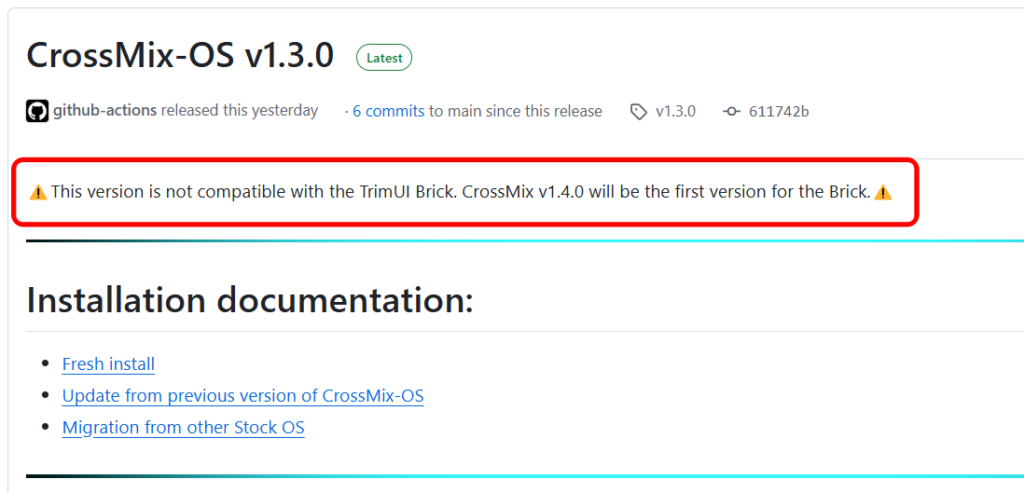Screen dimensions: 1024x493
Task: Click the green Latest badge
Action: point(384,57)
